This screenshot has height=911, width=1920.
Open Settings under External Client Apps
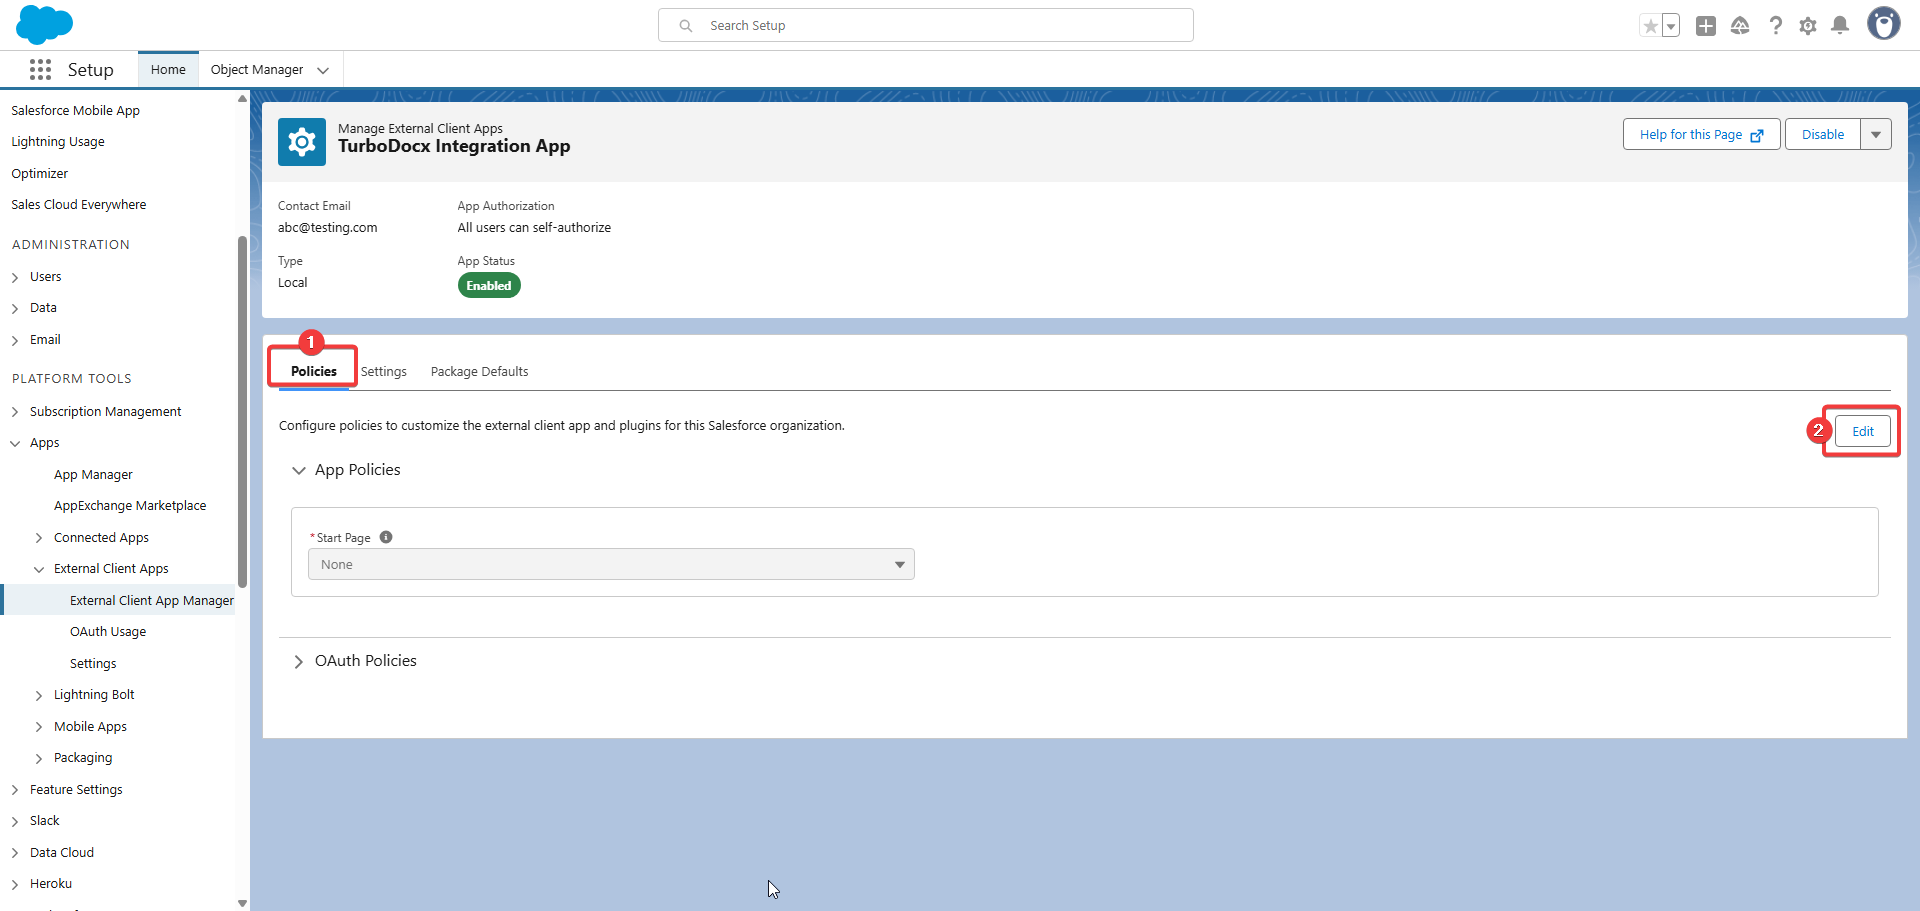93,663
